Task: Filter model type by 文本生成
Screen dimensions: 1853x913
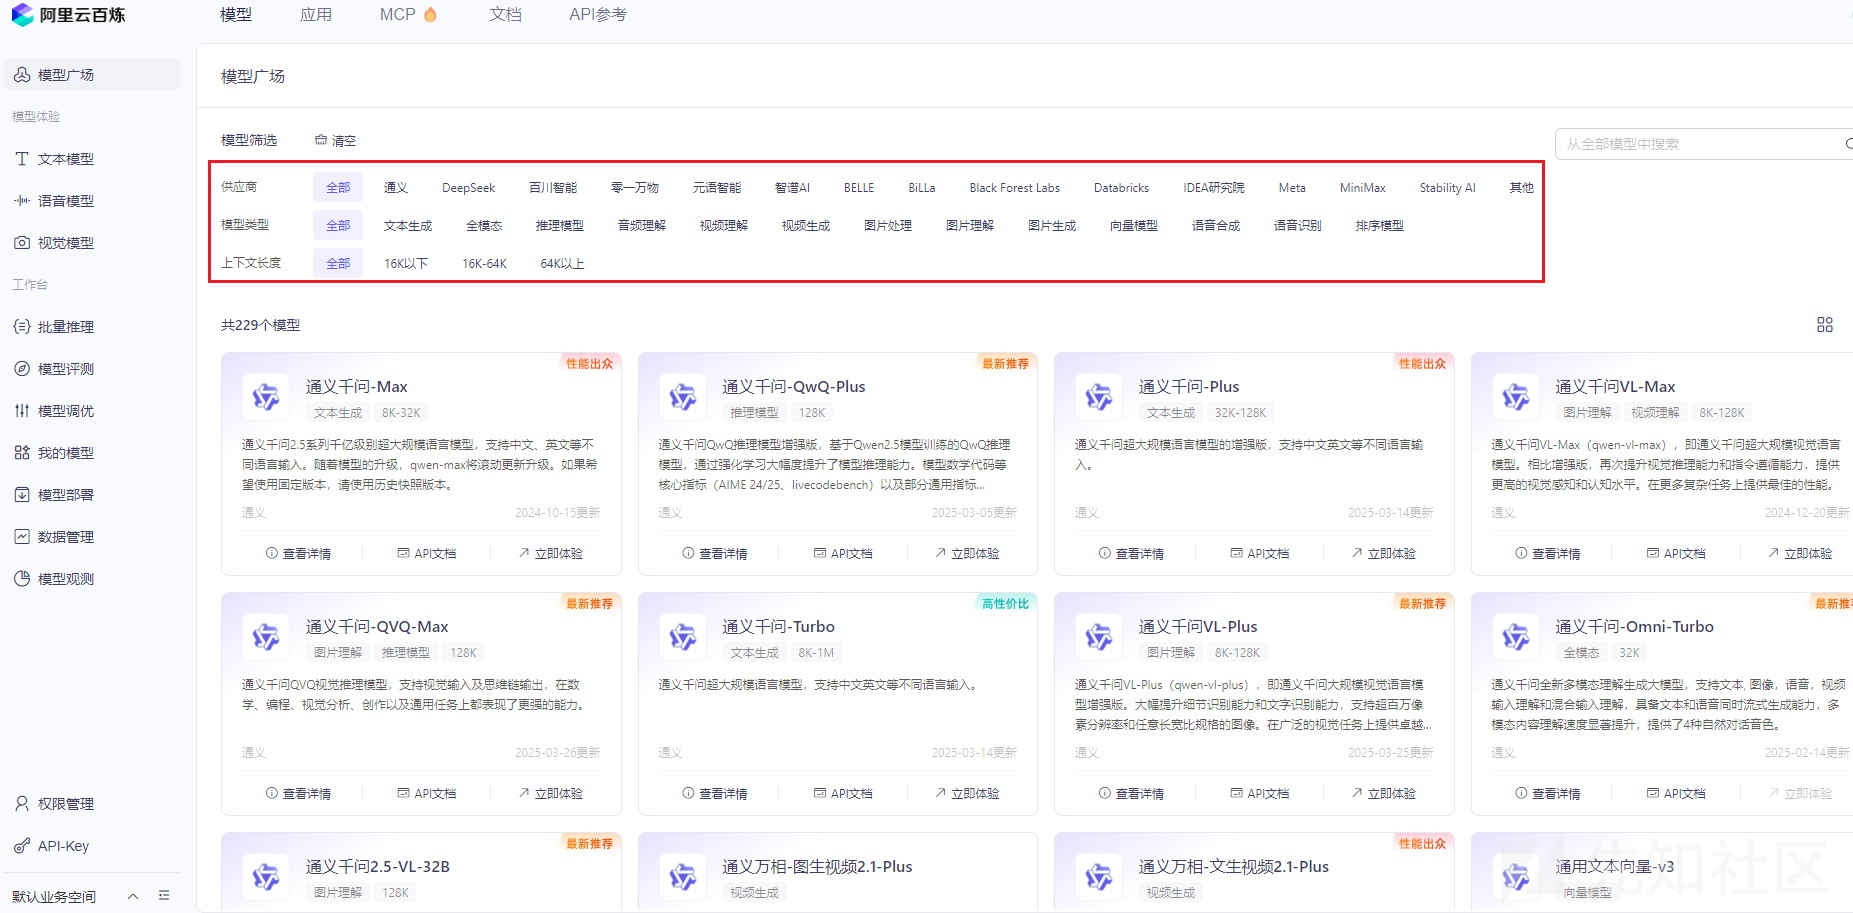Action: tap(408, 226)
